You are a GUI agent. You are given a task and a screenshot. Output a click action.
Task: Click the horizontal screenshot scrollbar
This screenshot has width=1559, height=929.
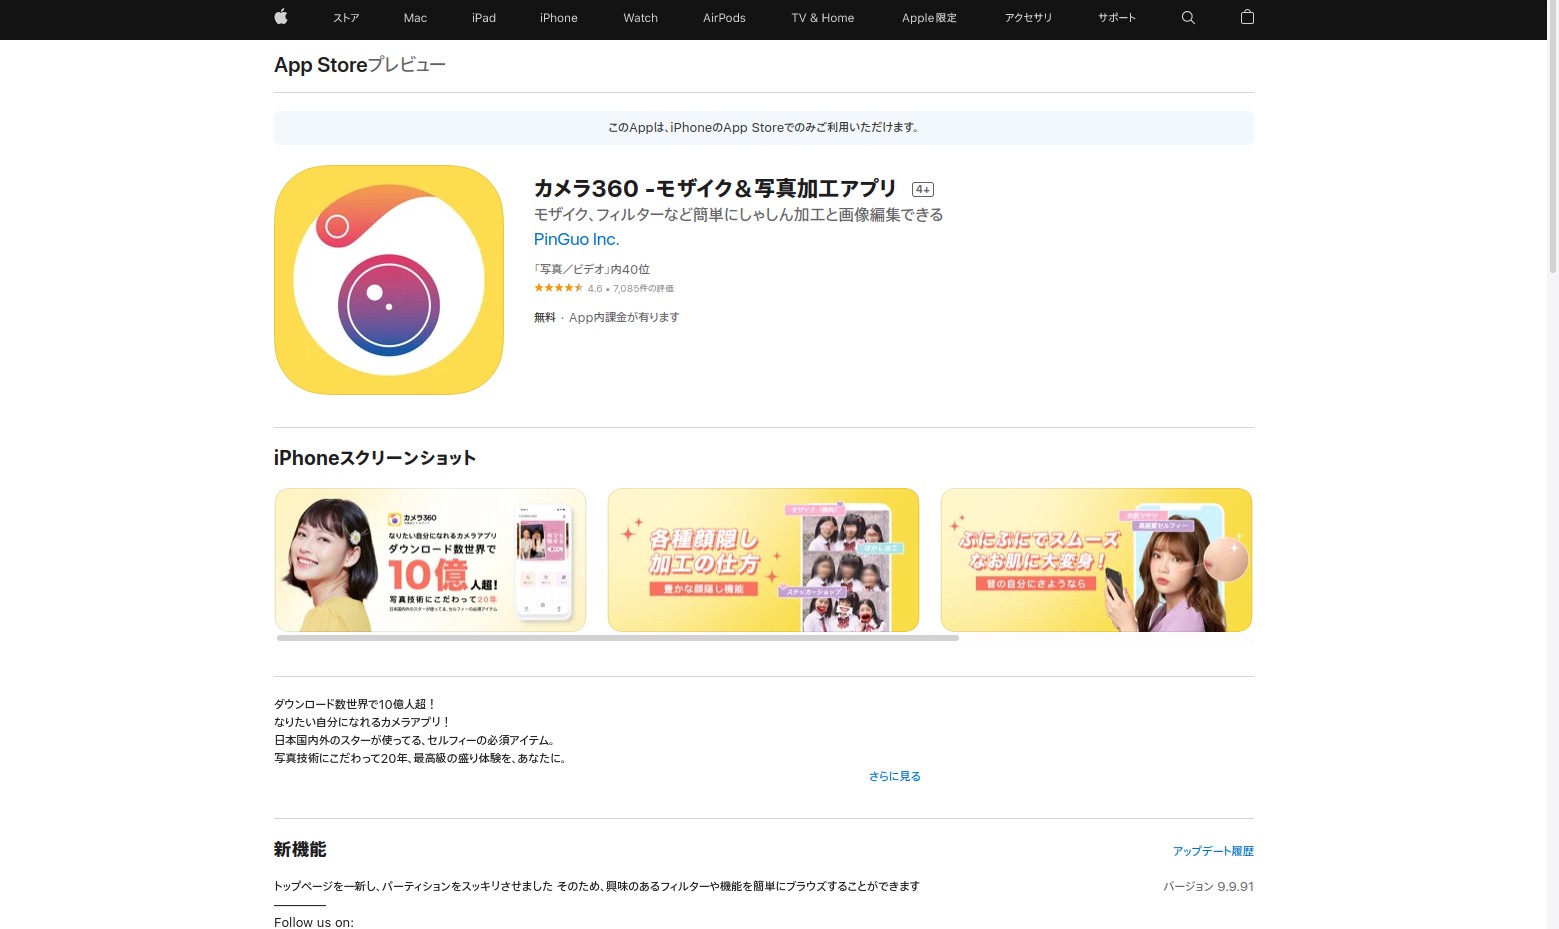tap(617, 638)
